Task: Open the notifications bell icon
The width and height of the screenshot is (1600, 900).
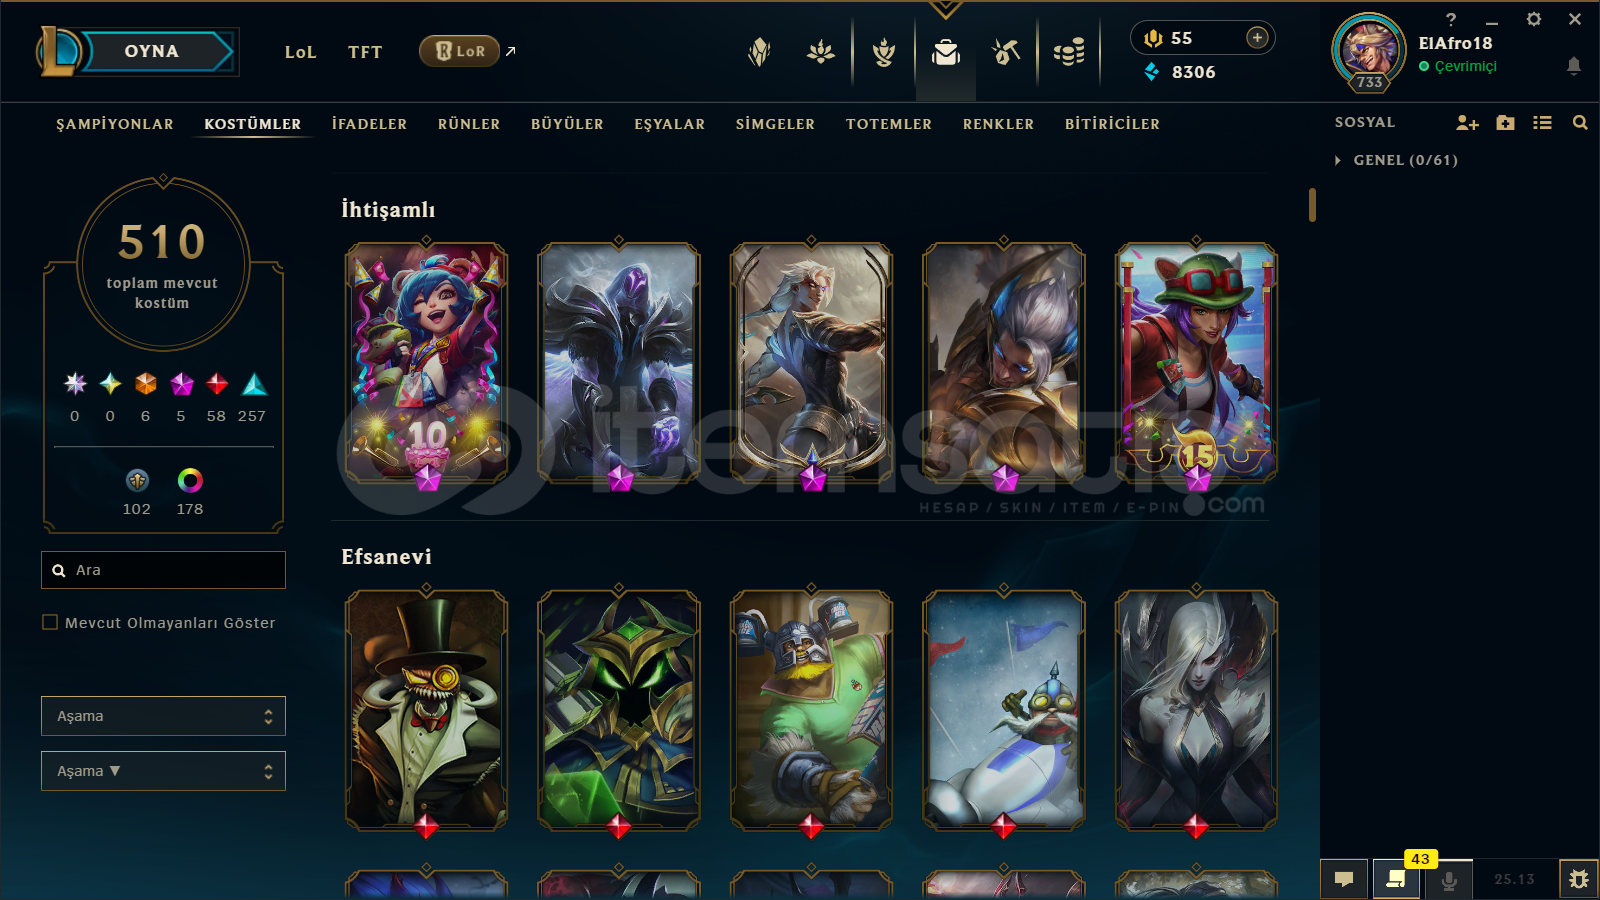Action: (1573, 66)
